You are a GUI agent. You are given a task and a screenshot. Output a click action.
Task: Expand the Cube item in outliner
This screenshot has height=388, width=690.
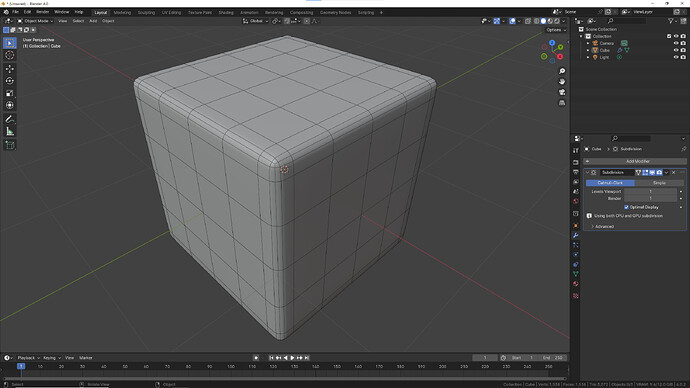[588, 50]
